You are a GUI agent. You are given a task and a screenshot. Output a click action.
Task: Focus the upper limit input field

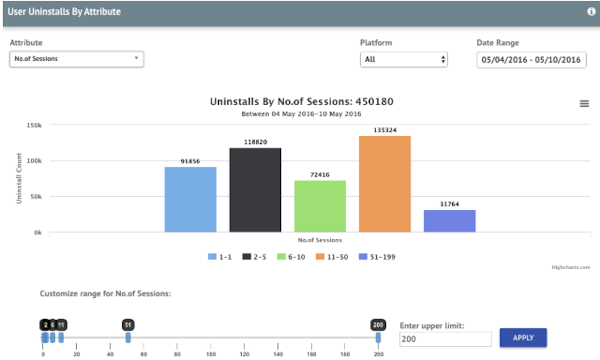(445, 339)
